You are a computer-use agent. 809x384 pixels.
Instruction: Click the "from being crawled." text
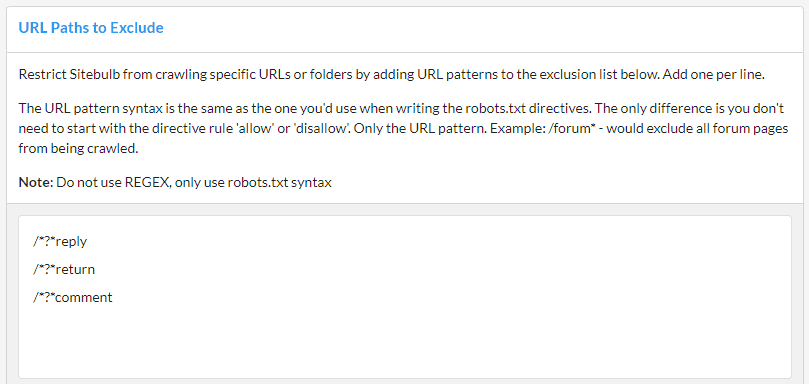click(x=78, y=149)
